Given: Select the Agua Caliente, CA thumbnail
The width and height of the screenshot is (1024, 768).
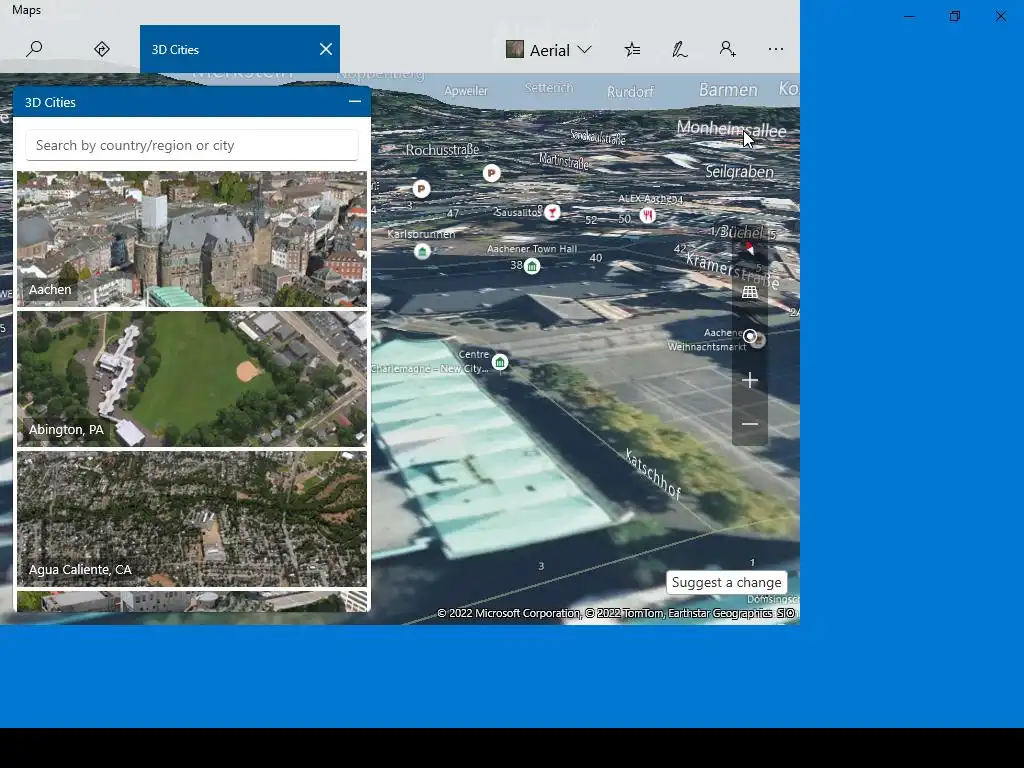Looking at the screenshot, I should point(192,519).
